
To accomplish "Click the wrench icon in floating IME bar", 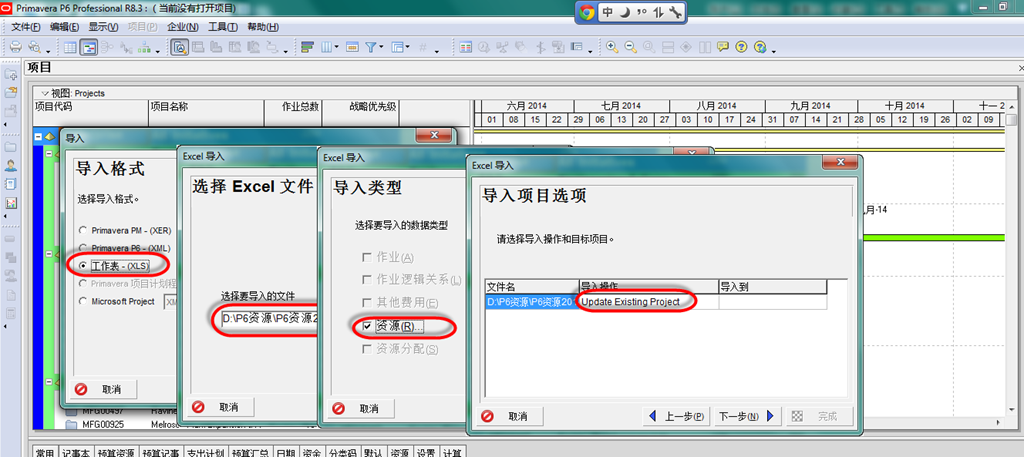I will [x=675, y=12].
